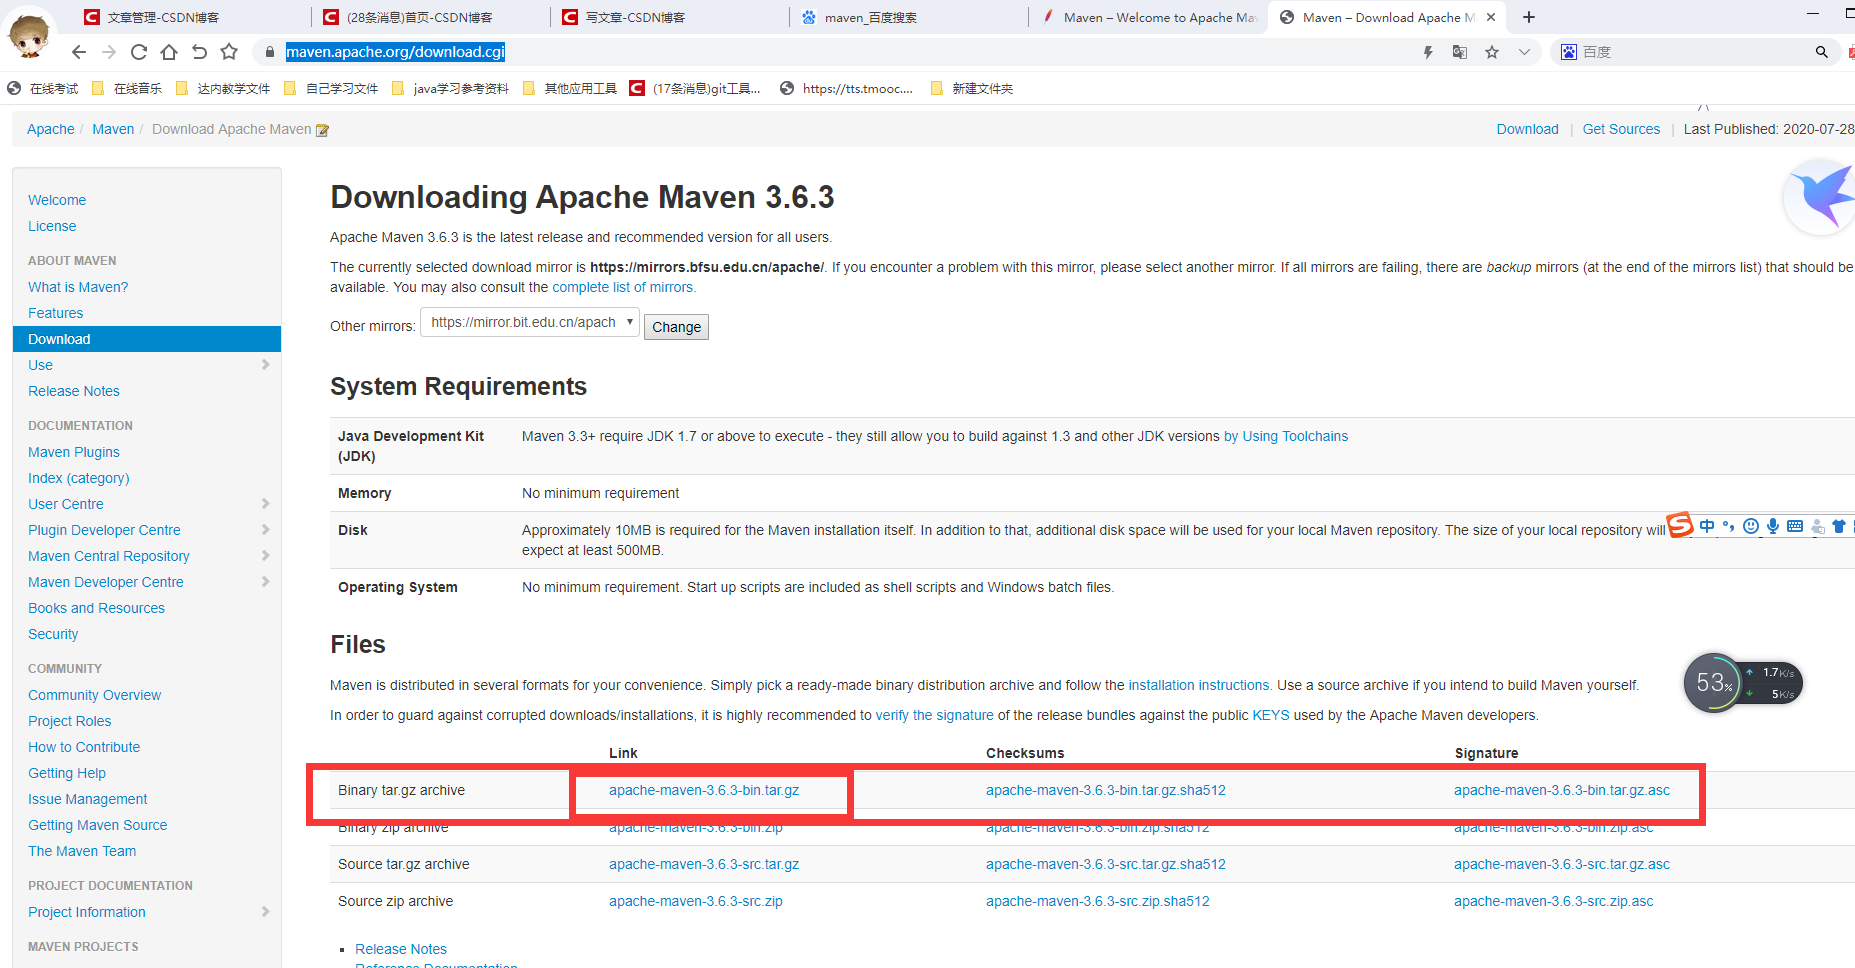The width and height of the screenshot is (1855, 968).
Task: Toggle Sogou full/half-width punctuation
Action: coord(1729,526)
